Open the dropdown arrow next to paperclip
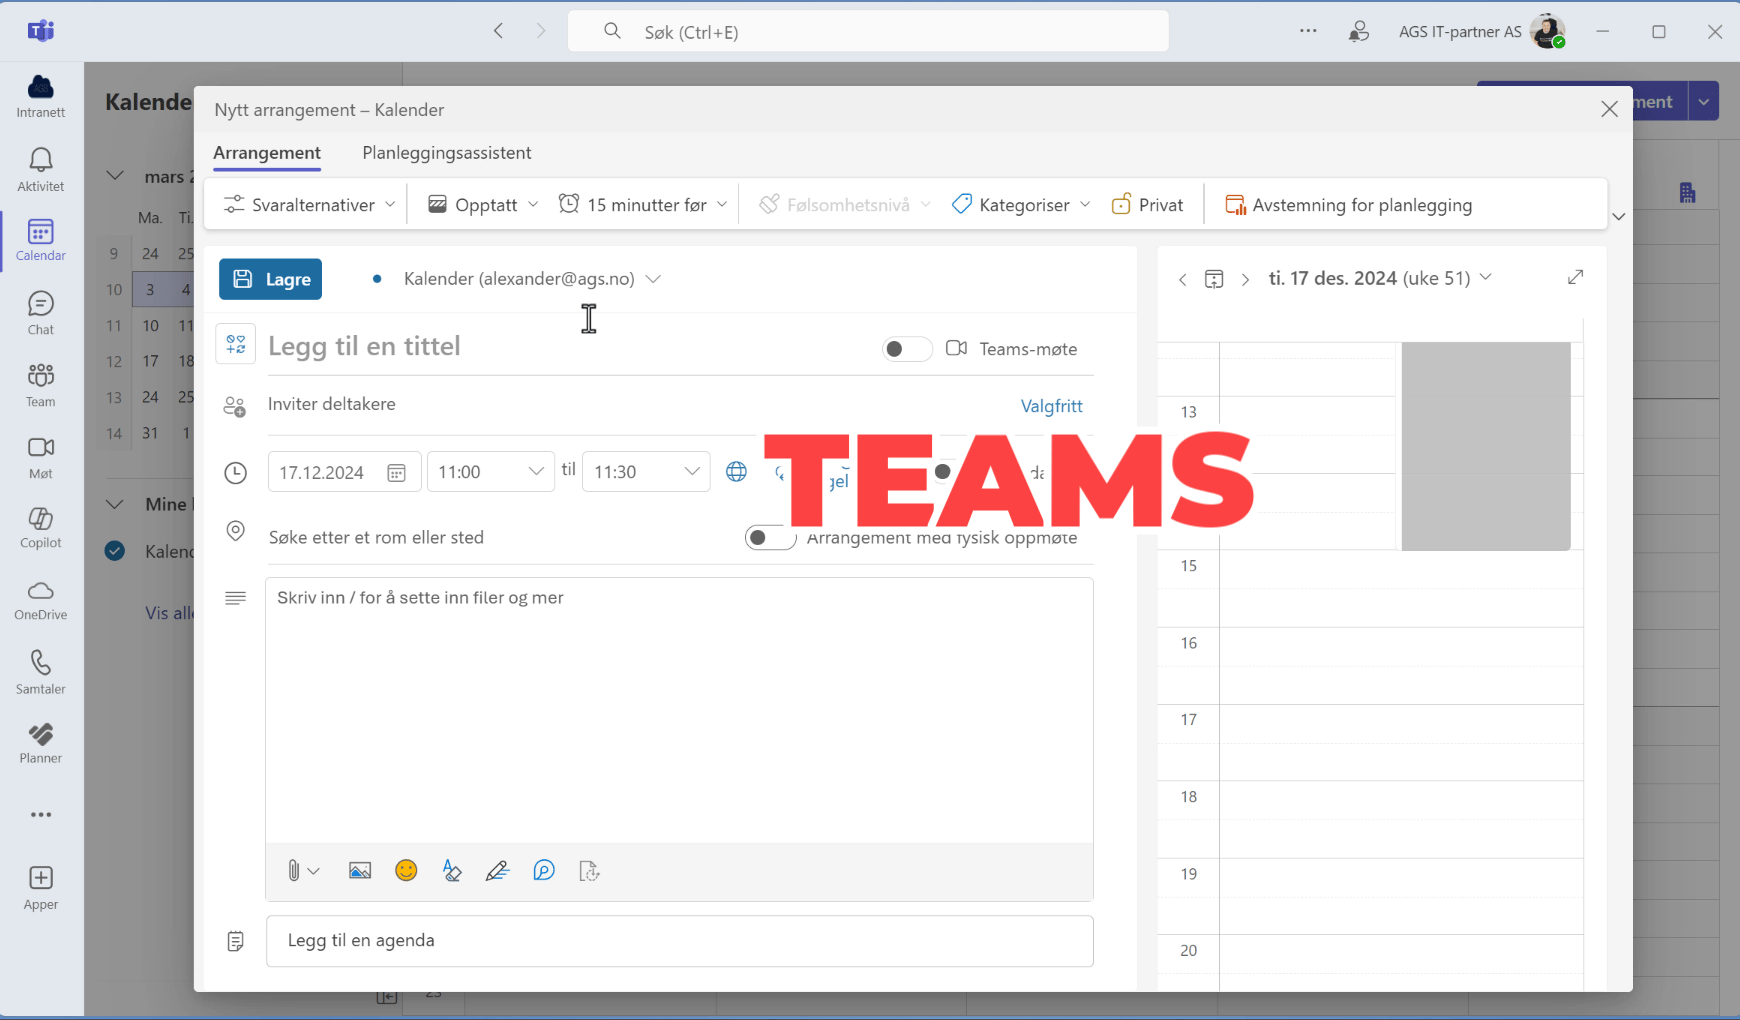1740x1020 pixels. (314, 871)
